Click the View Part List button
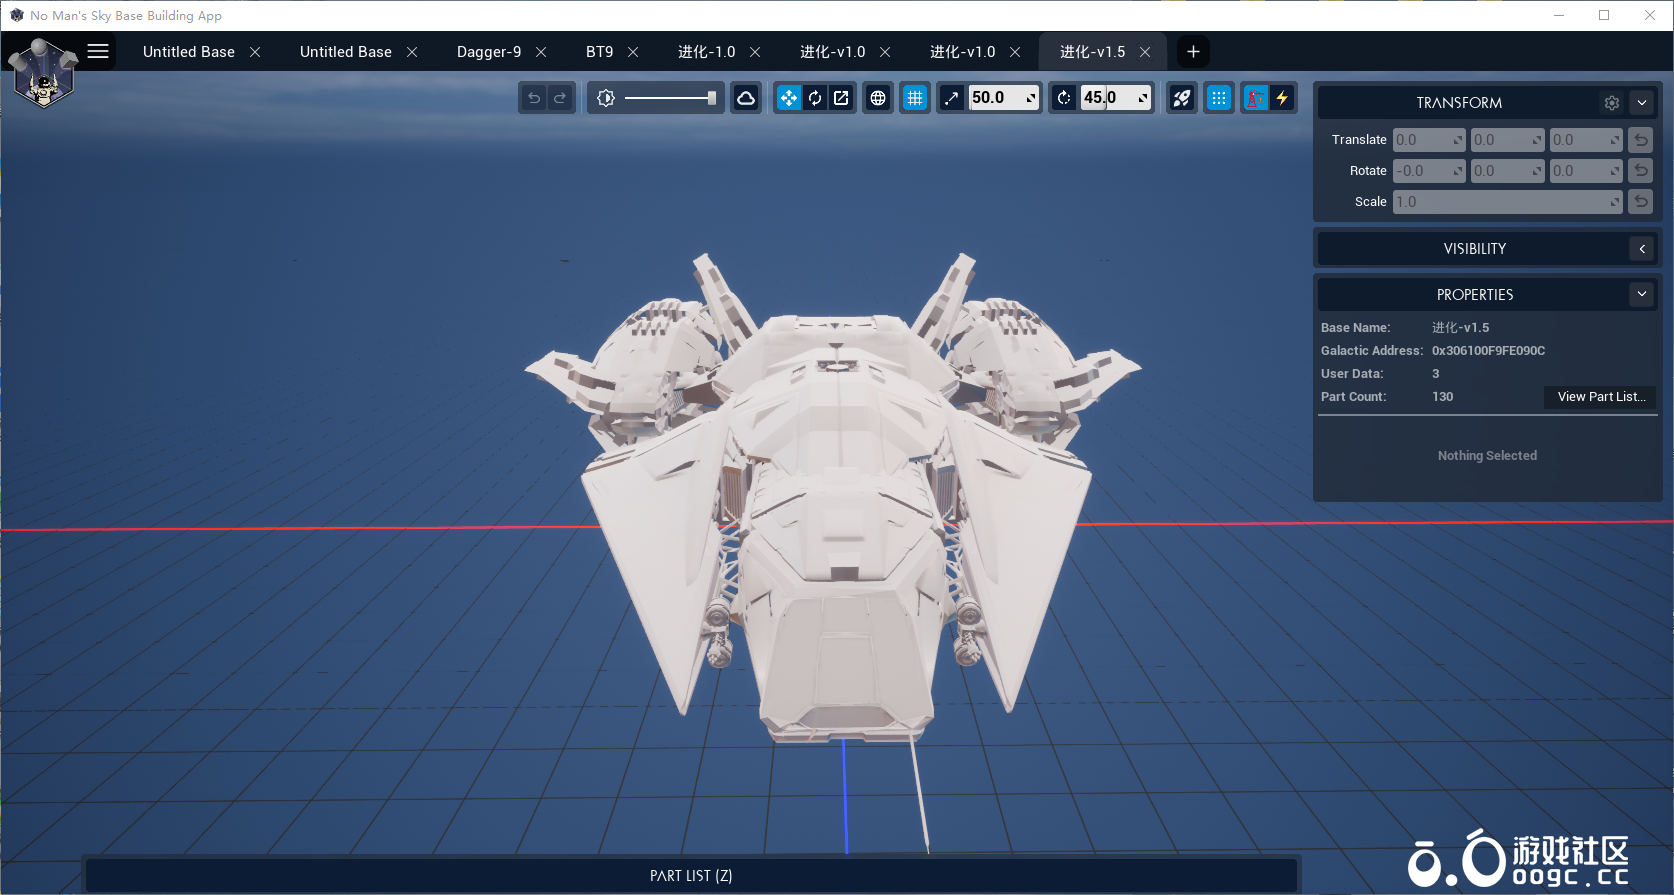This screenshot has height=895, width=1674. pyautogui.click(x=1600, y=397)
